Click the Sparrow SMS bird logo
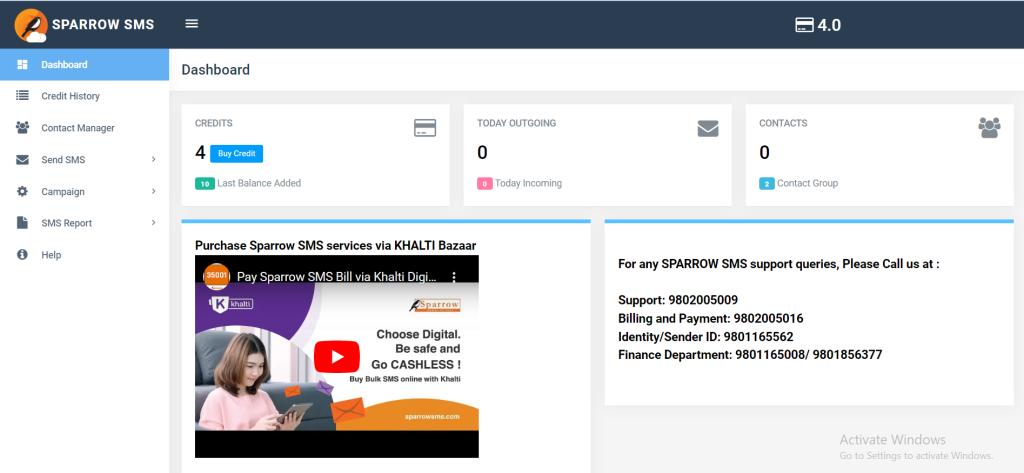The height and width of the screenshot is (473, 1024). click(31, 25)
